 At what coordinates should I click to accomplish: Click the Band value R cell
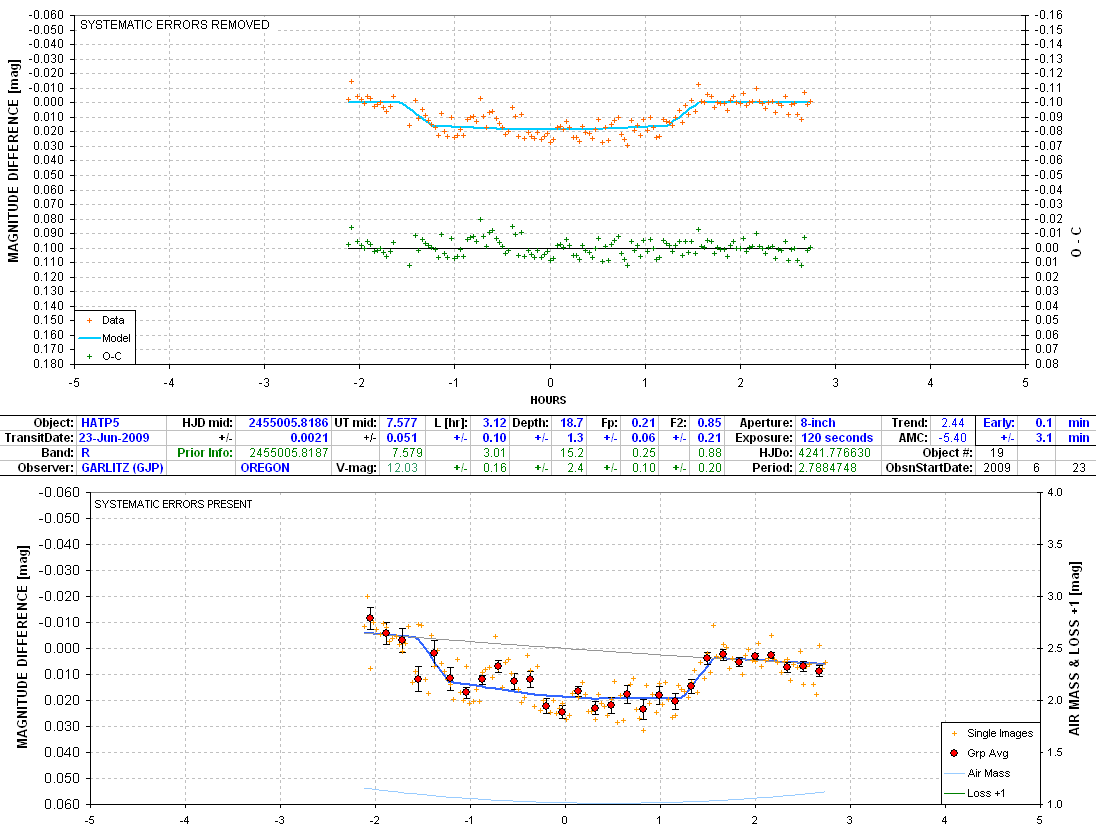click(85, 452)
